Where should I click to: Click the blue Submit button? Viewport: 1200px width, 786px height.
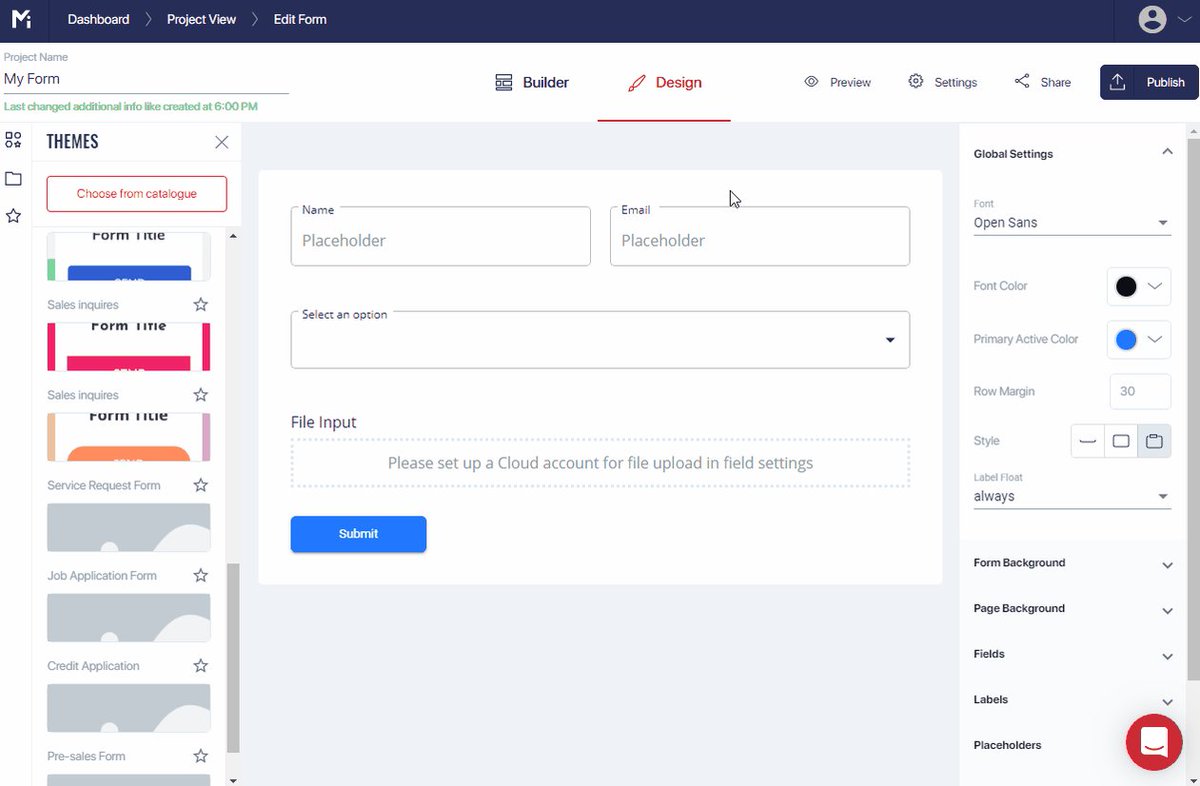(x=358, y=534)
